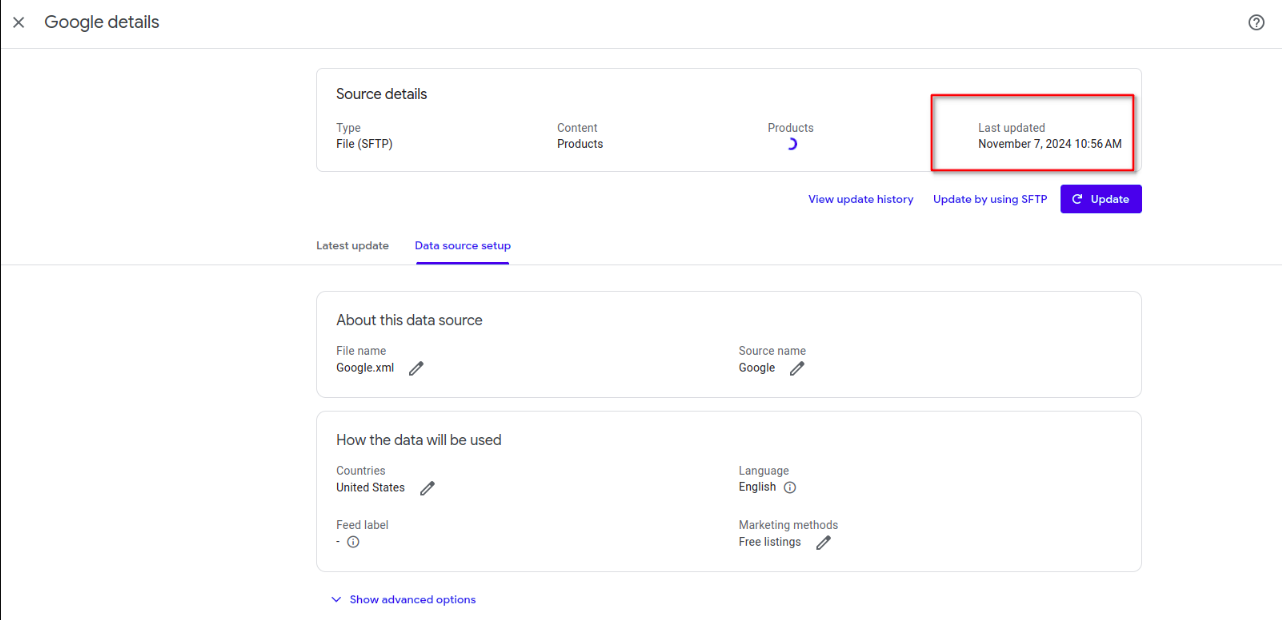This screenshot has width=1282, height=620.
Task: Switch to the Latest update tab
Action: pos(352,246)
